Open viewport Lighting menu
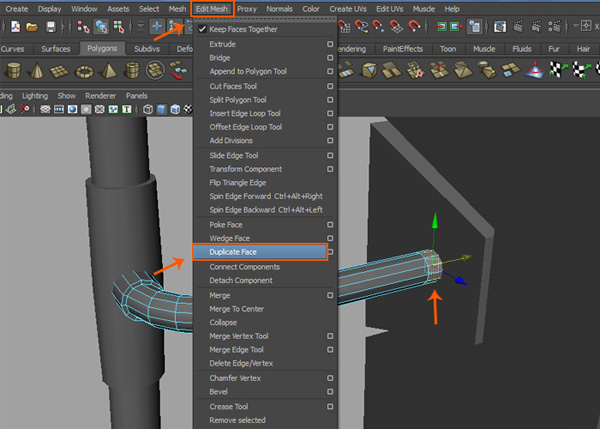This screenshot has height=429, width=600. [35, 96]
